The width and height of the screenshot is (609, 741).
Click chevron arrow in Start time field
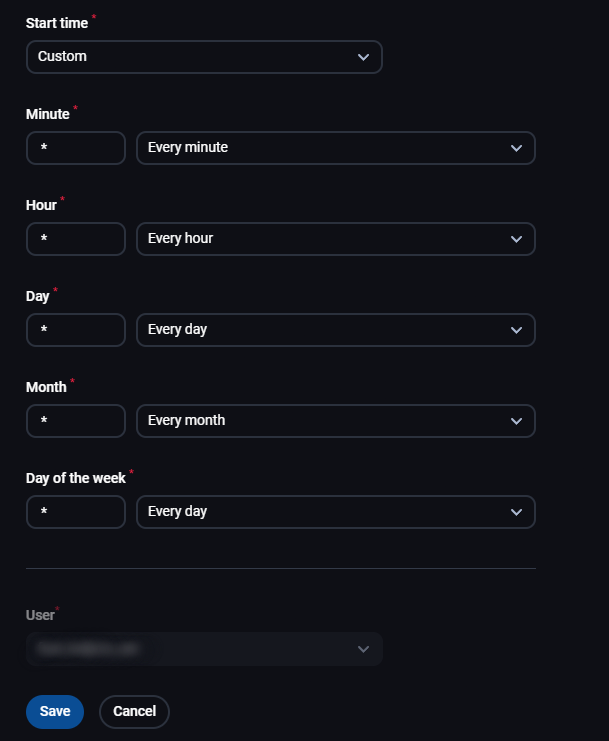click(x=363, y=57)
